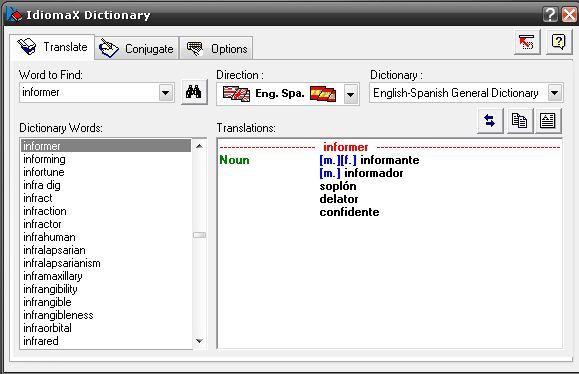This screenshot has width=579, height=374.
Task: Click the Word to Find input field
Action: [89, 92]
